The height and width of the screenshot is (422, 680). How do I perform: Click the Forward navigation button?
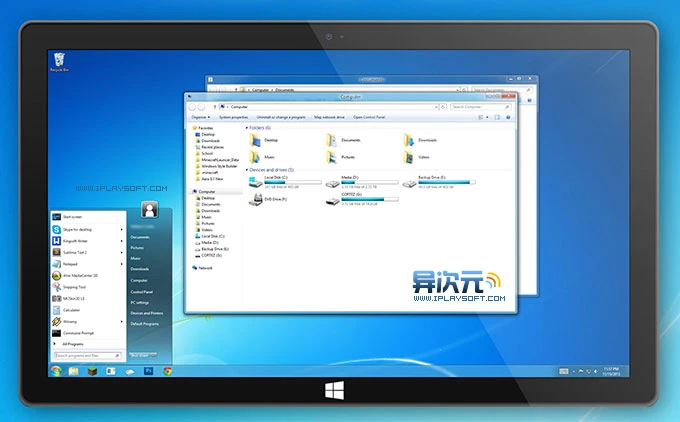point(202,107)
